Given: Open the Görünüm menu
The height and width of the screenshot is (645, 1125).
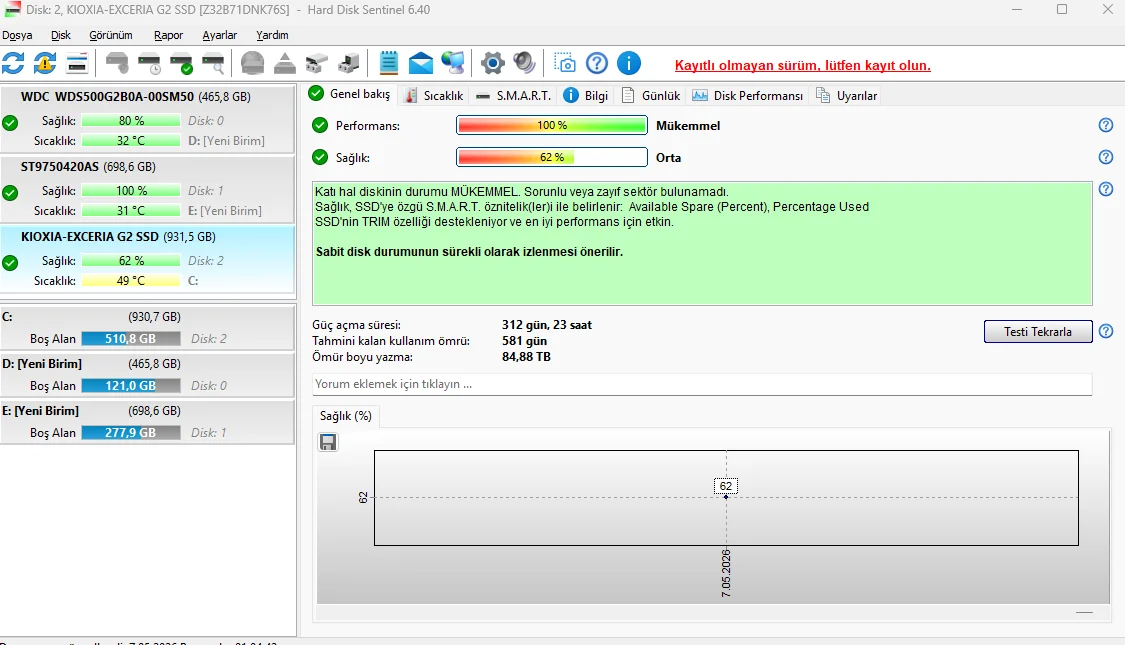Looking at the screenshot, I should (x=110, y=35).
